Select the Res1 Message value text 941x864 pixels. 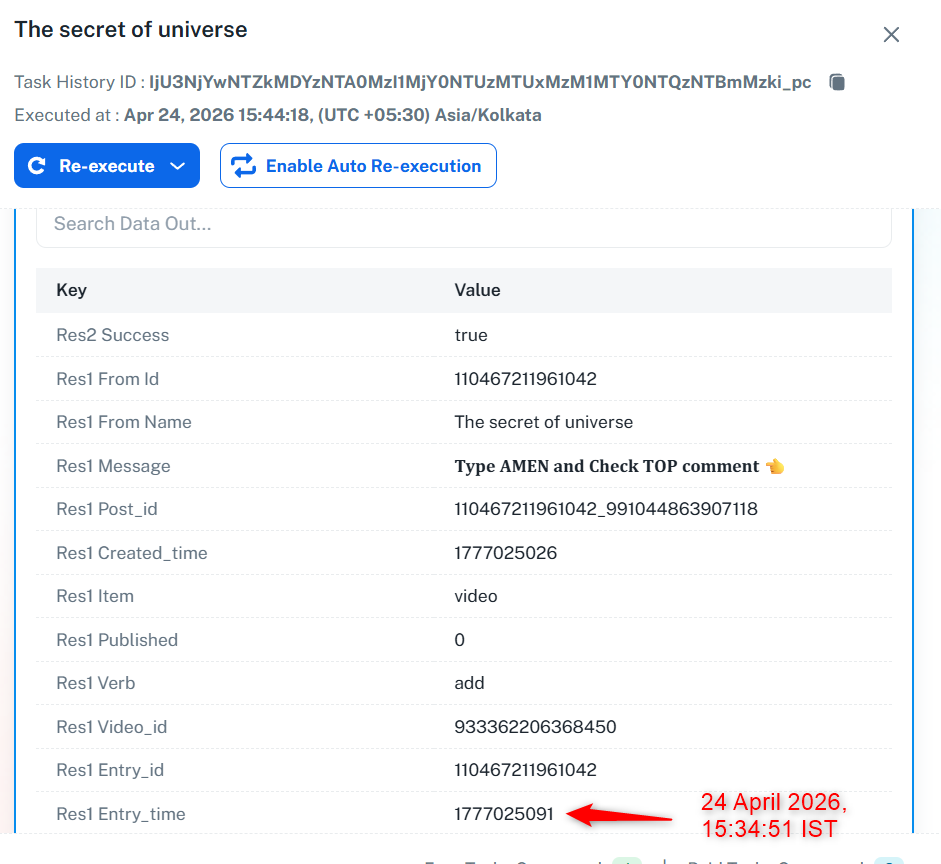coord(606,466)
